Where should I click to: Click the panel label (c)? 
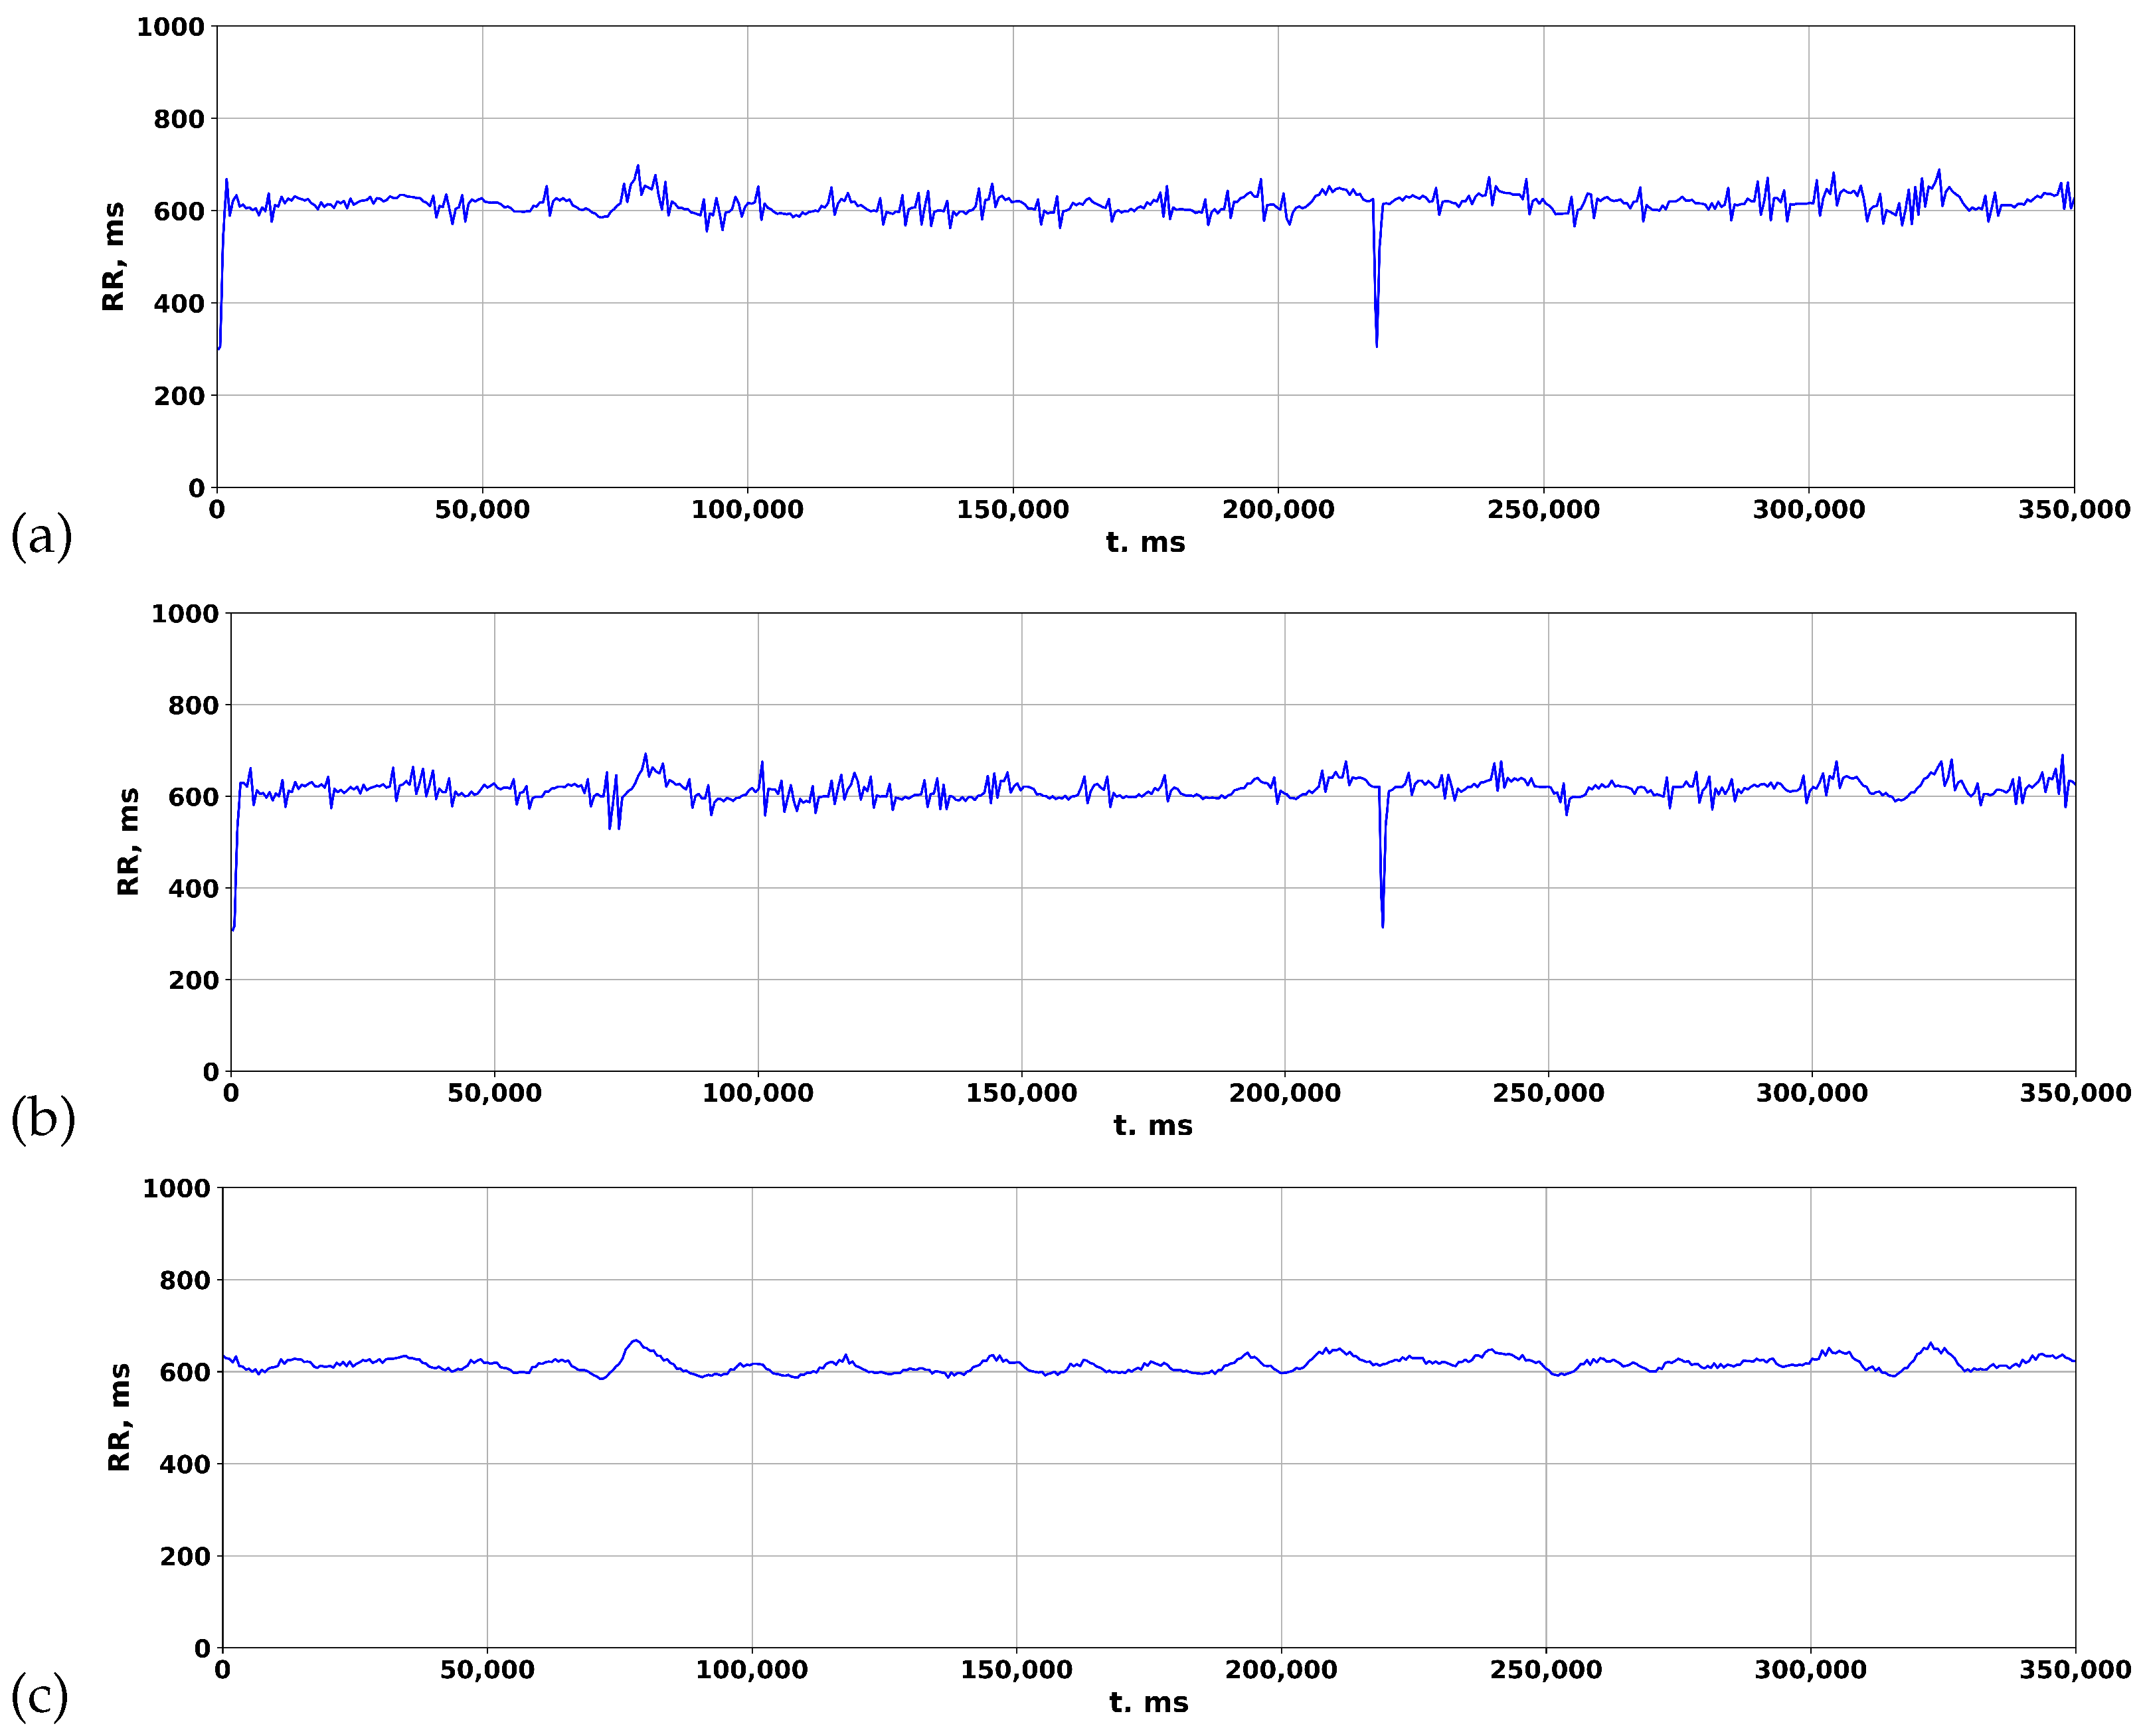[39, 1696]
